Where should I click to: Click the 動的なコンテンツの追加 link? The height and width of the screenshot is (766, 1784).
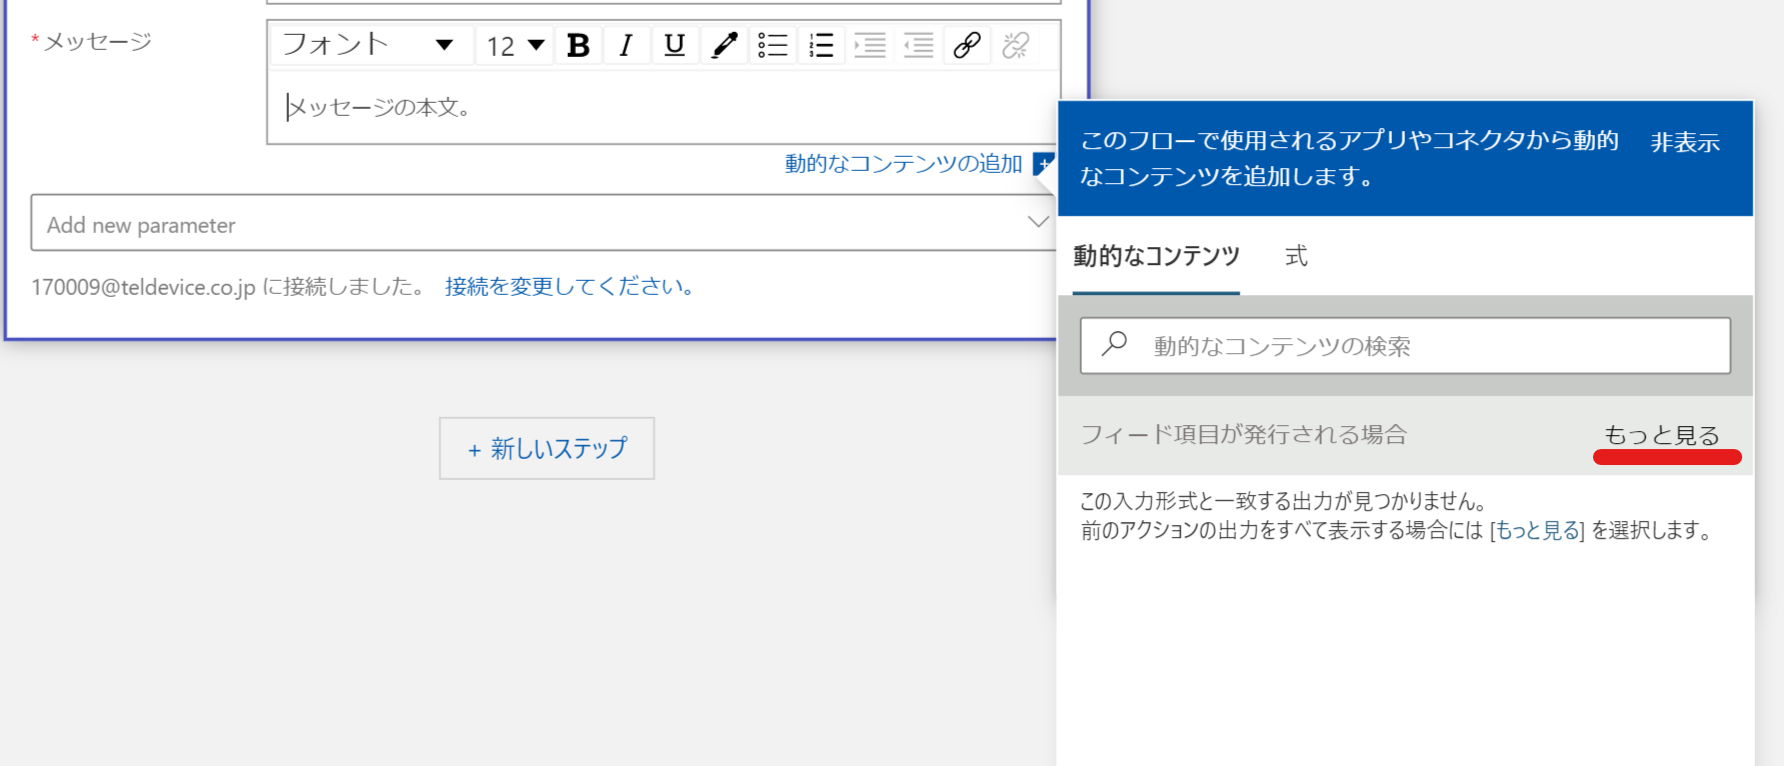[903, 163]
